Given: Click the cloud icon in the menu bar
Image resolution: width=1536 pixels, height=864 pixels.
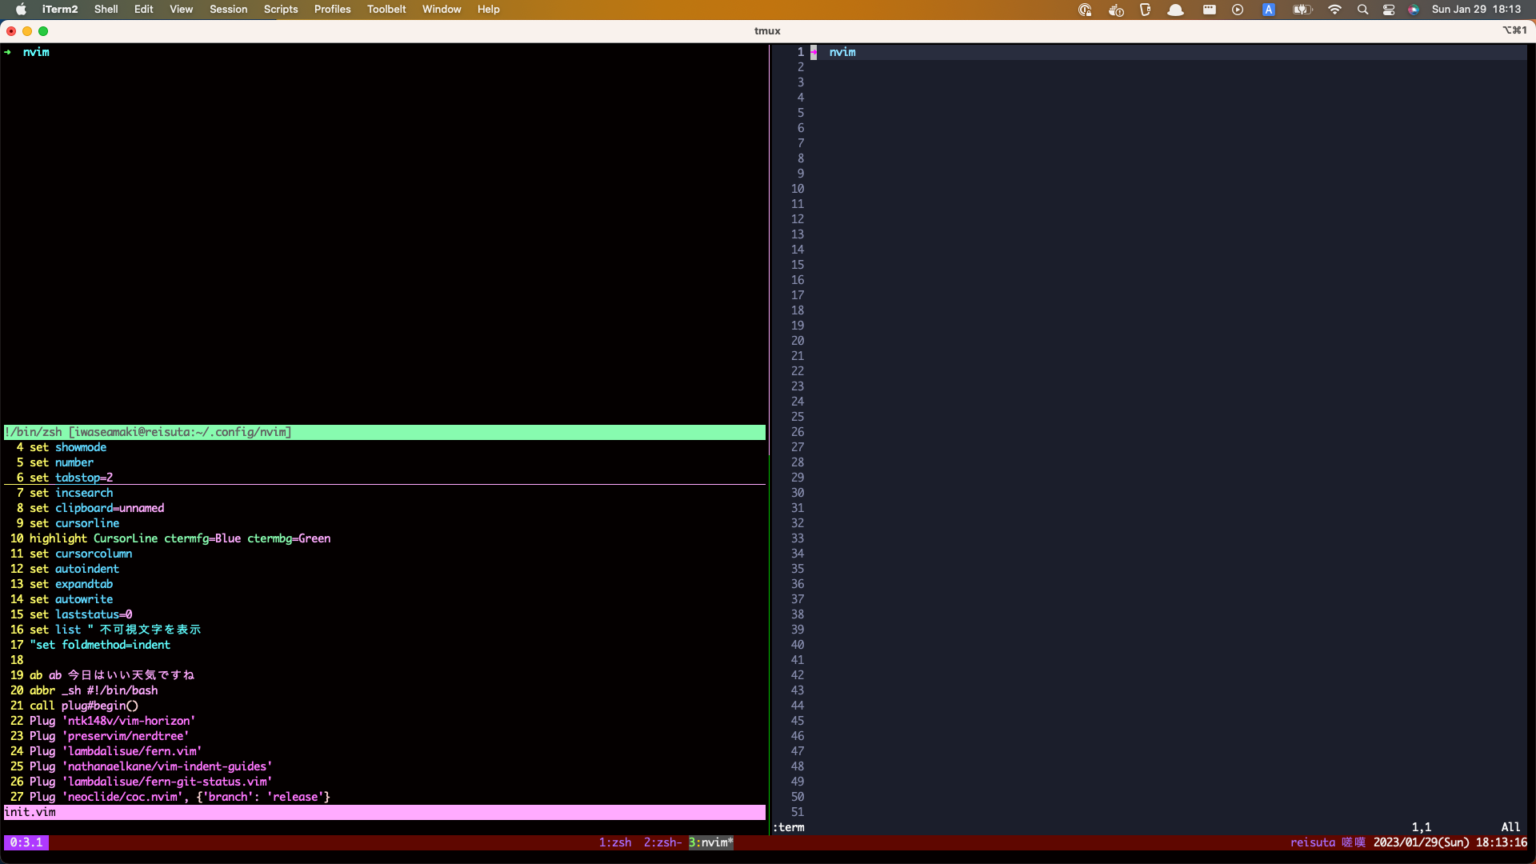Looking at the screenshot, I should click(1175, 9).
